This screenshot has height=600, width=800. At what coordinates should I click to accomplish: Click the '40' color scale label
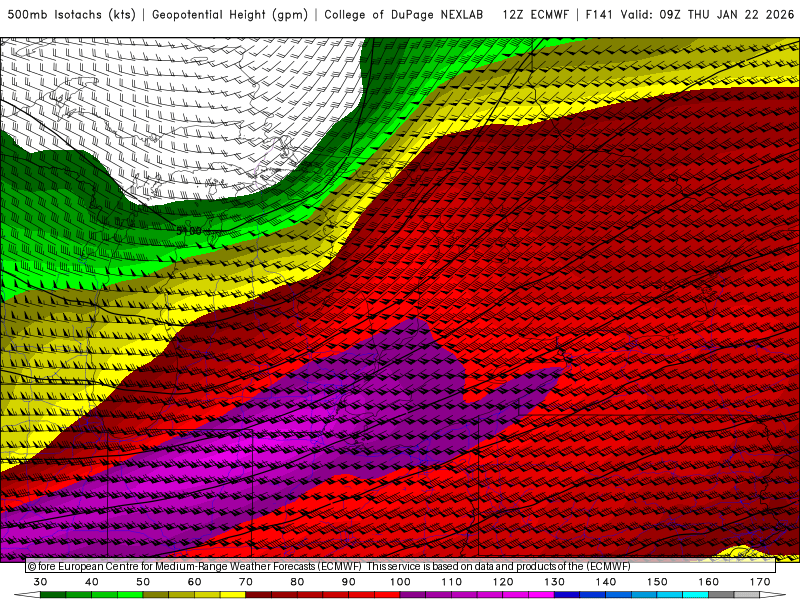[x=91, y=582]
